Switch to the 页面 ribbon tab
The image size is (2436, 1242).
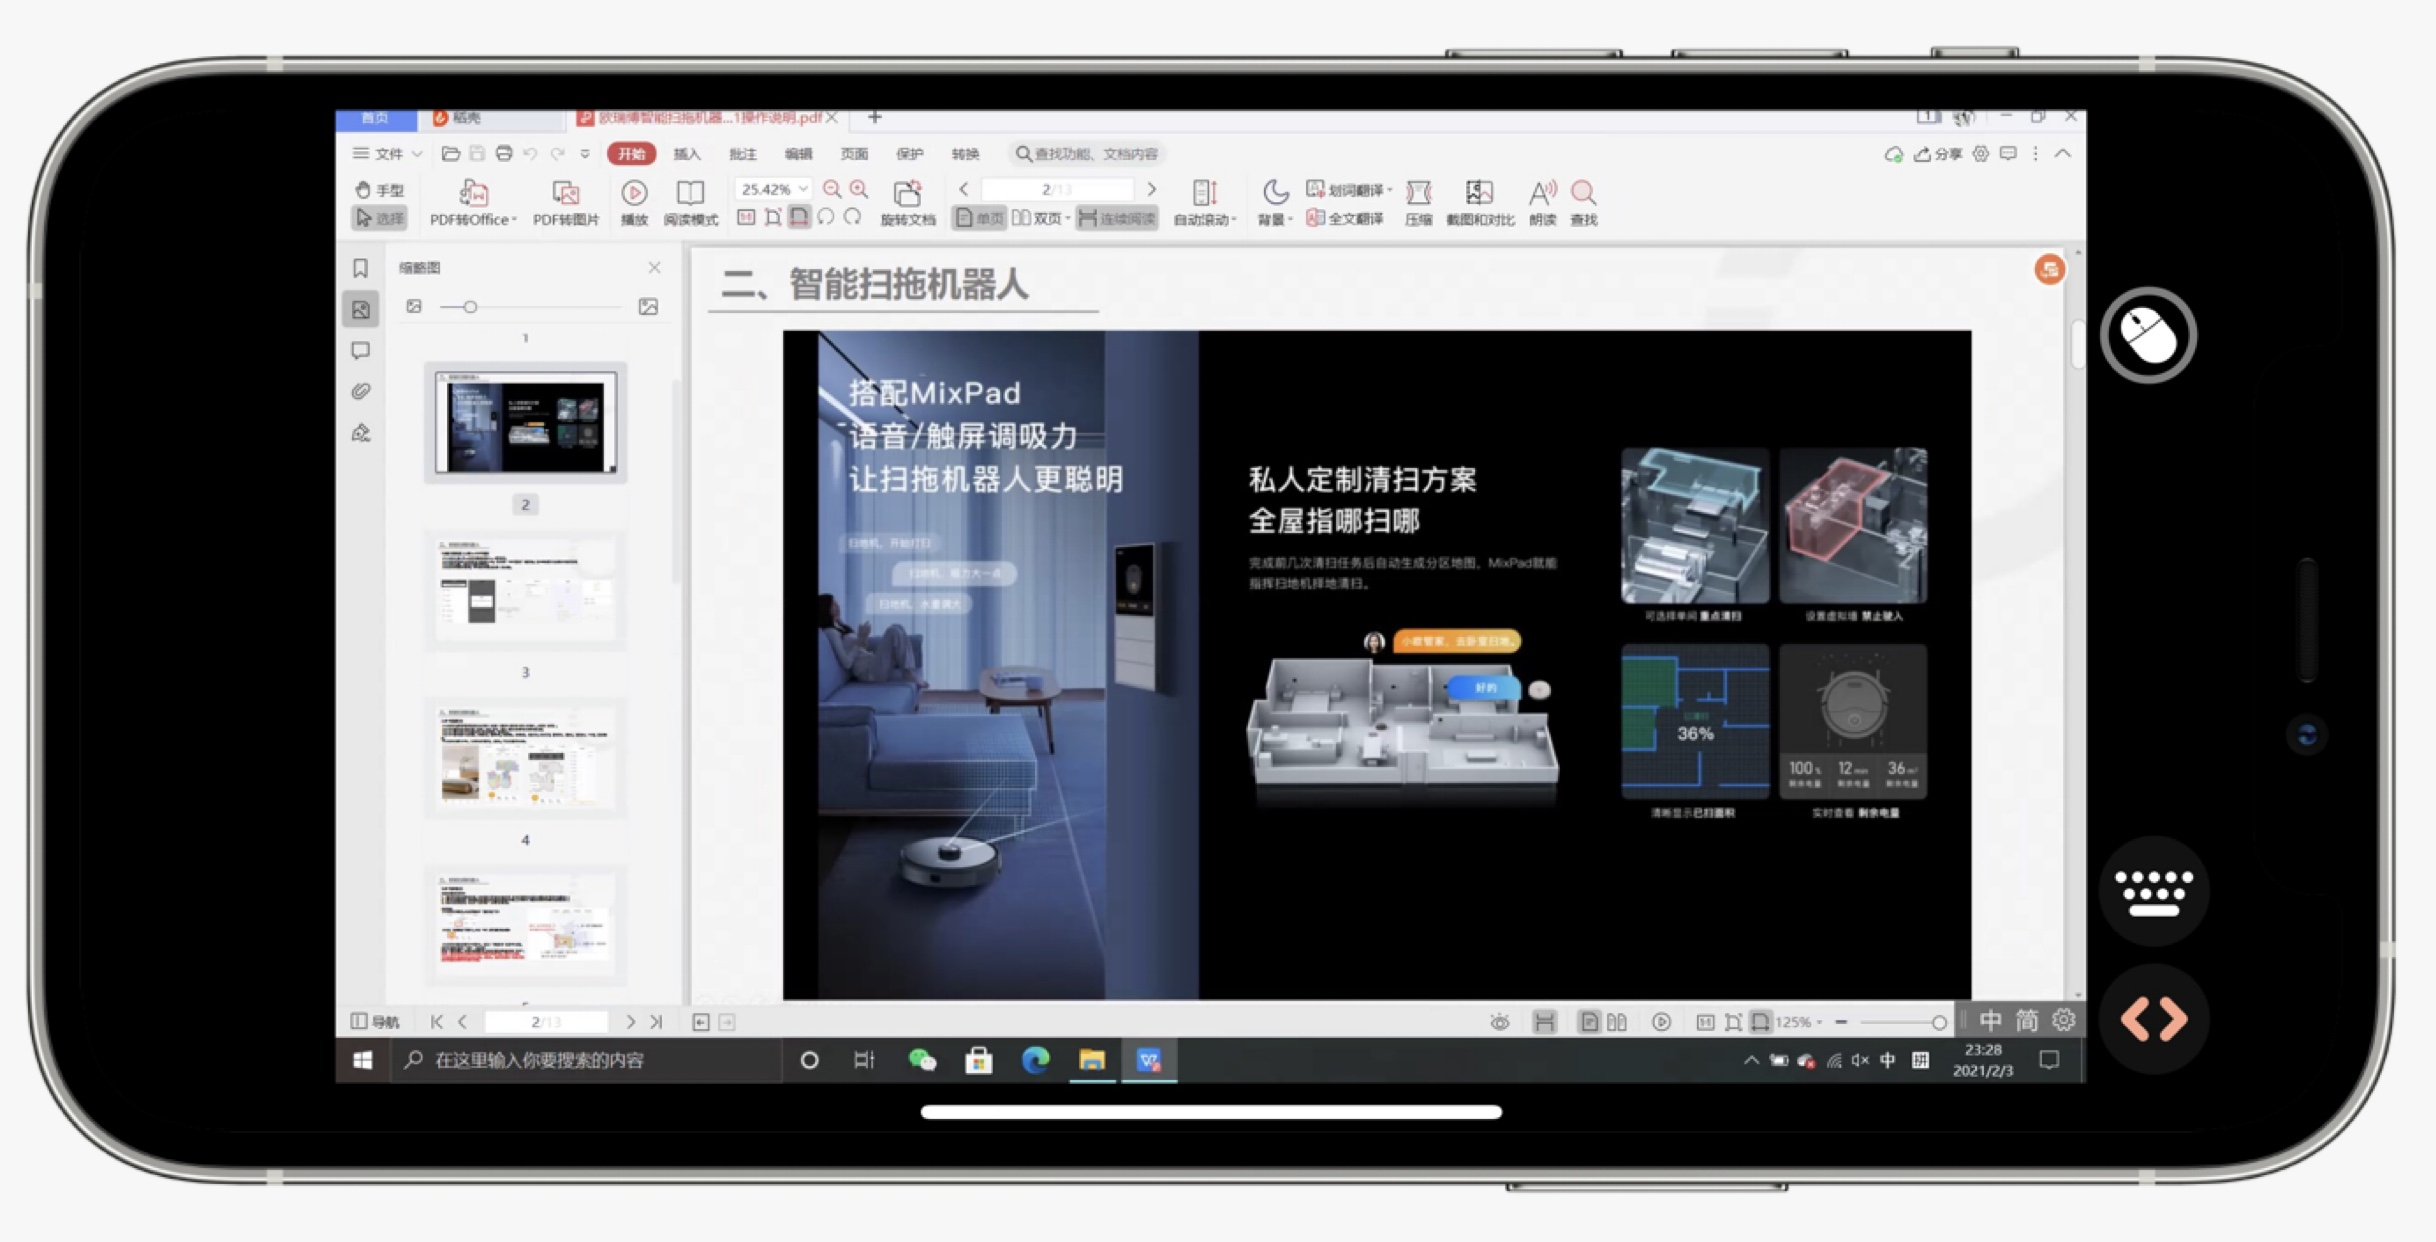point(854,154)
